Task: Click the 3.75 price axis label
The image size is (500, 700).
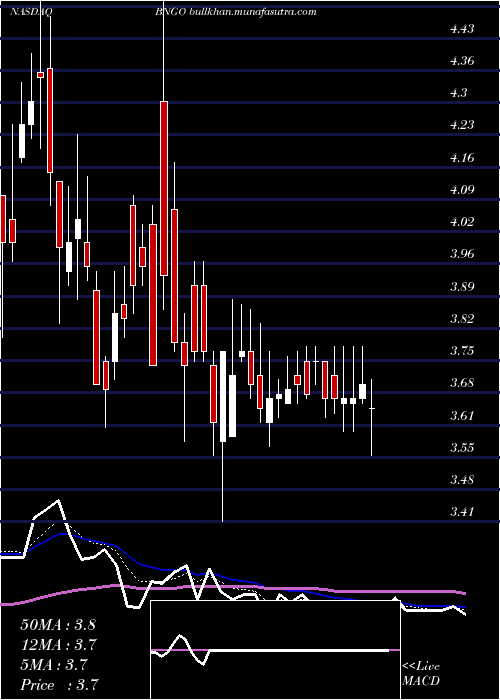Action: [462, 351]
